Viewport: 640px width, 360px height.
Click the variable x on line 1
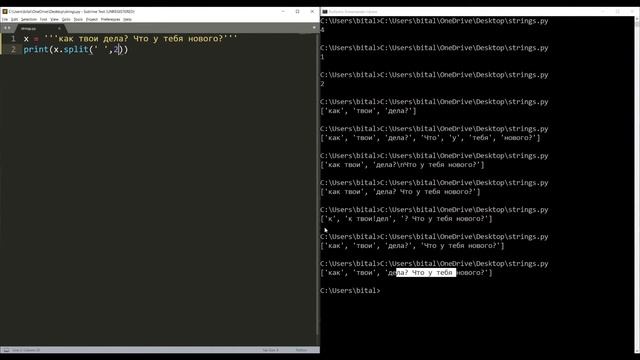26,39
